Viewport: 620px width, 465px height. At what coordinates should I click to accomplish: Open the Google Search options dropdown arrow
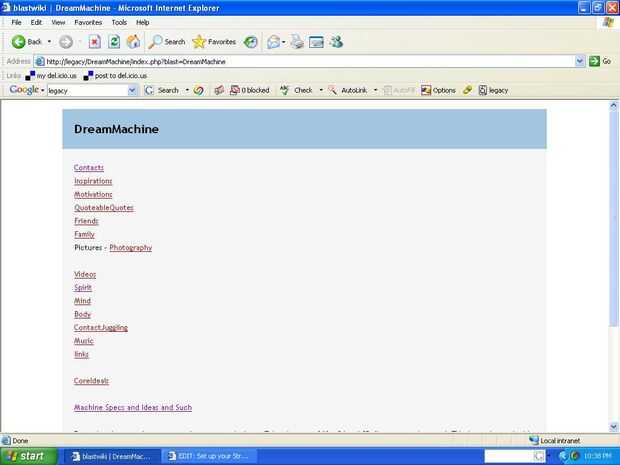[187, 91]
